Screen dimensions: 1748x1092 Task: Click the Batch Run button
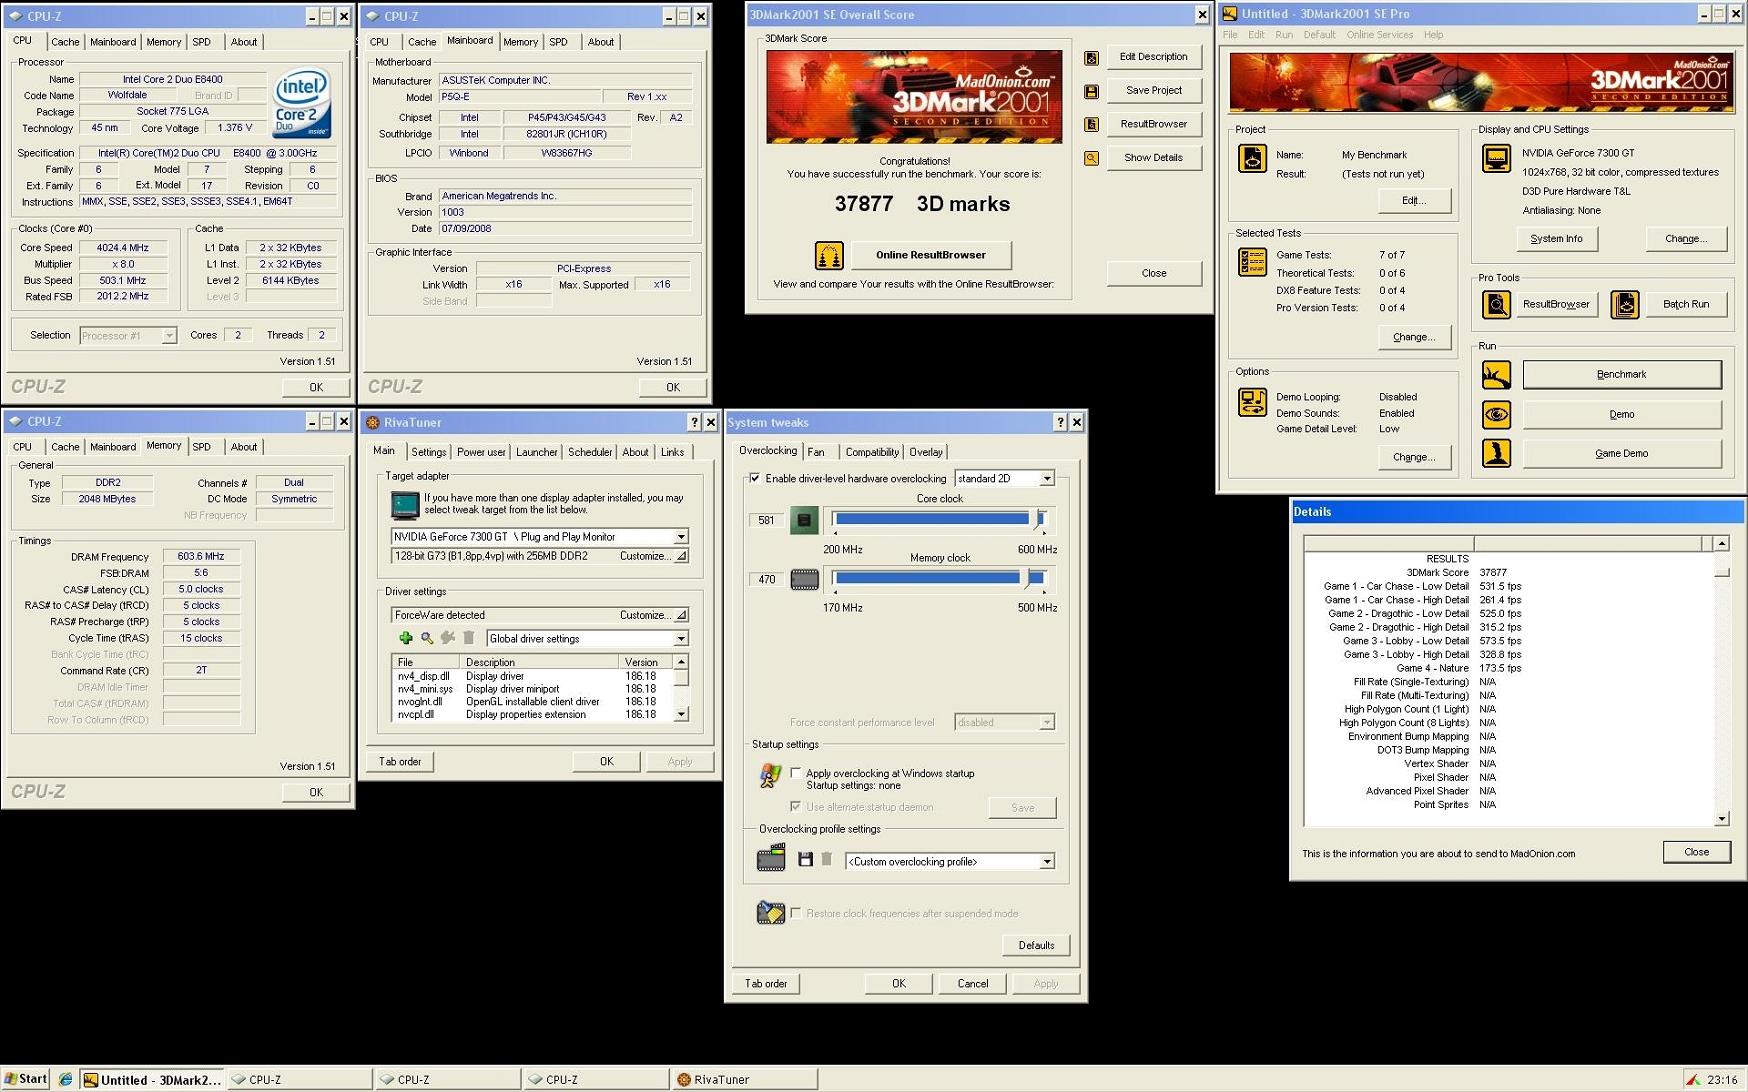click(x=1686, y=304)
